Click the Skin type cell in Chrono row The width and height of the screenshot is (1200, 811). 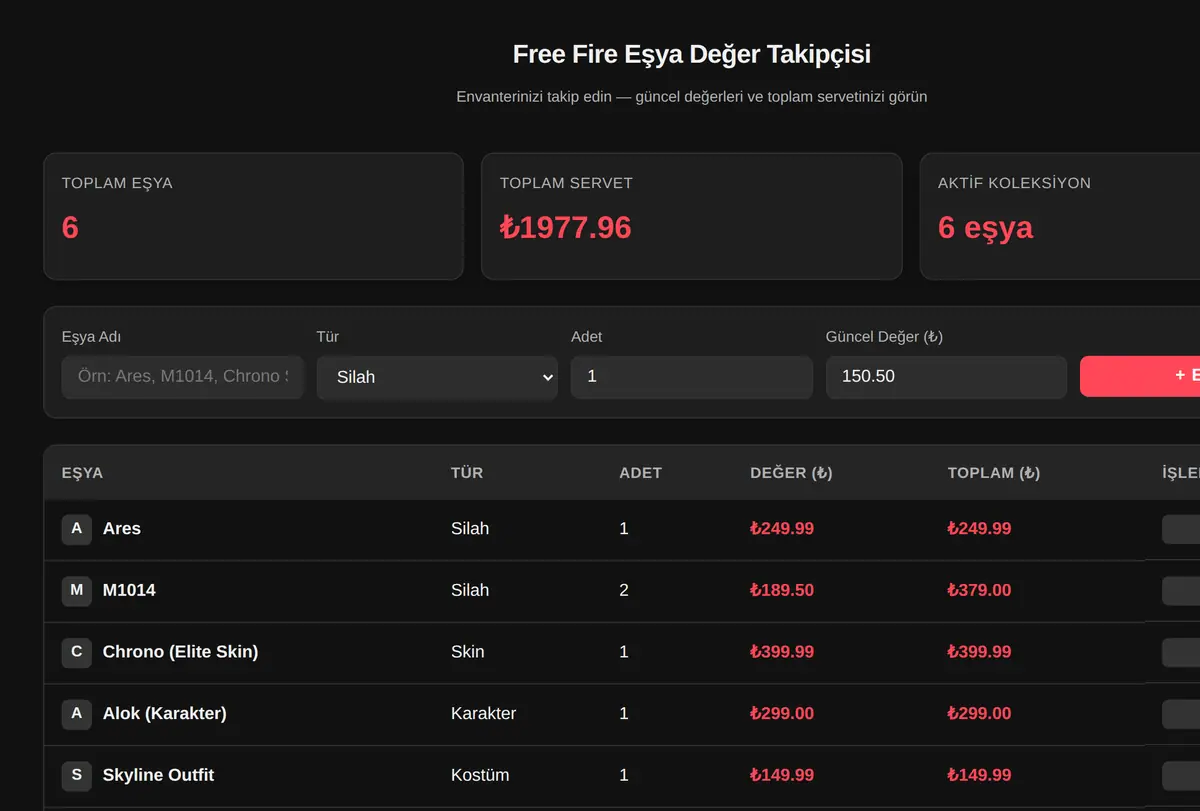tap(467, 652)
